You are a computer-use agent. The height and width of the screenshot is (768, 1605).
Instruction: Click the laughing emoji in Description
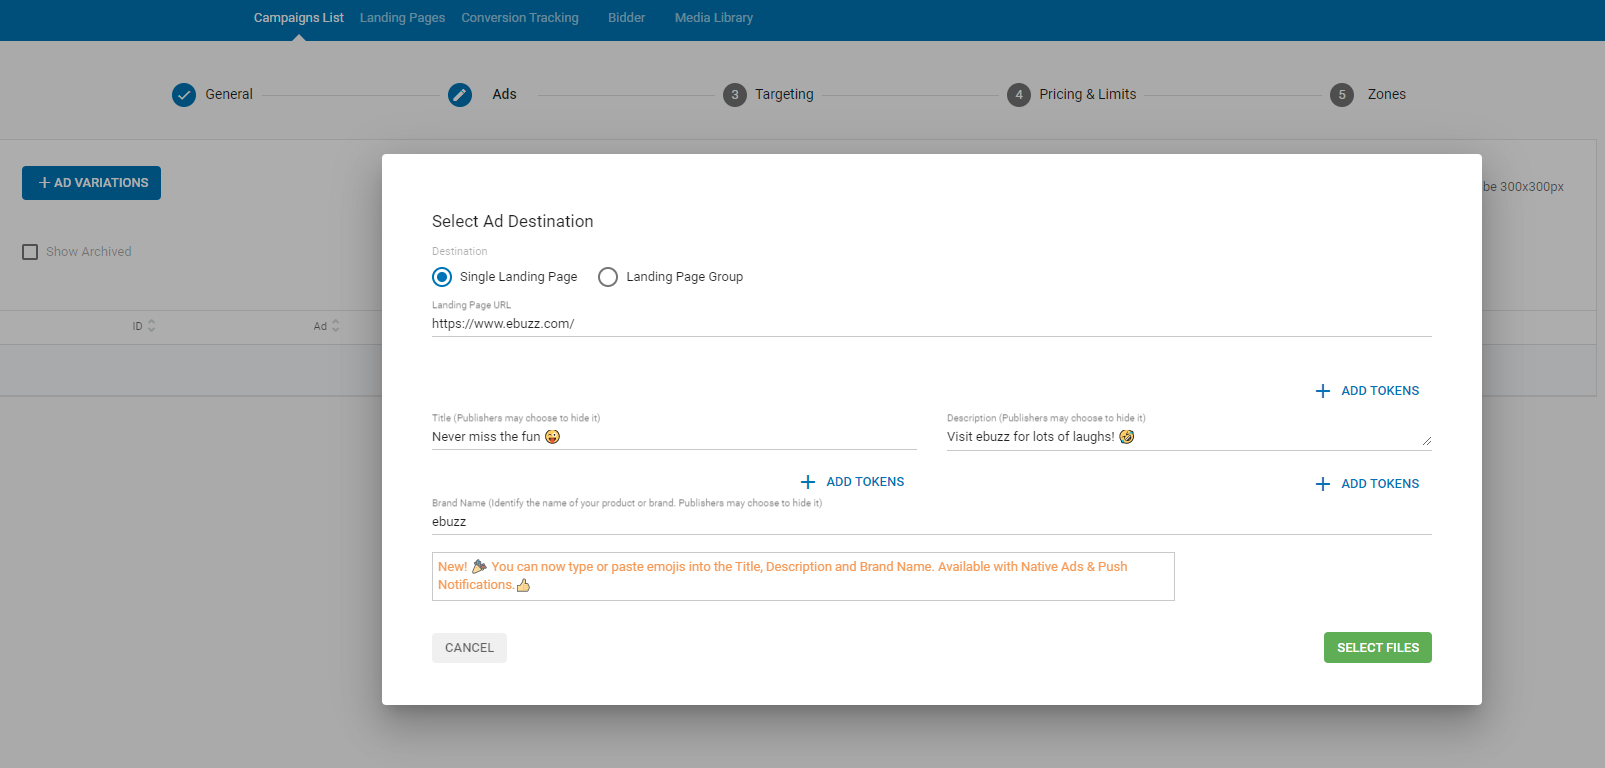pos(1127,437)
